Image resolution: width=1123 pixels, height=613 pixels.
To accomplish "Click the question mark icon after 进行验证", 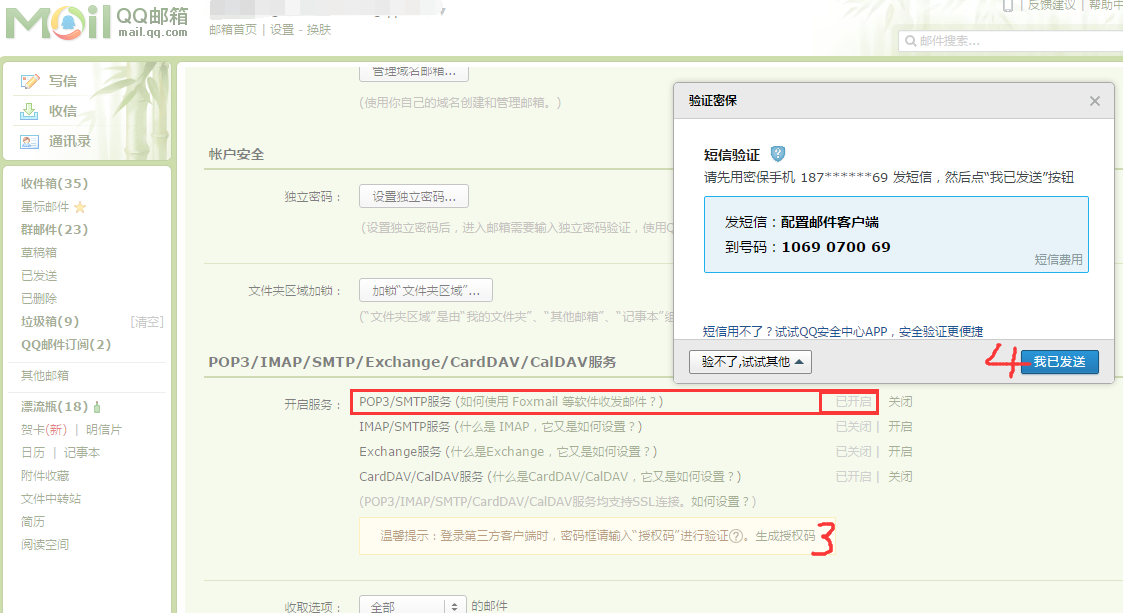I will click(x=736, y=536).
